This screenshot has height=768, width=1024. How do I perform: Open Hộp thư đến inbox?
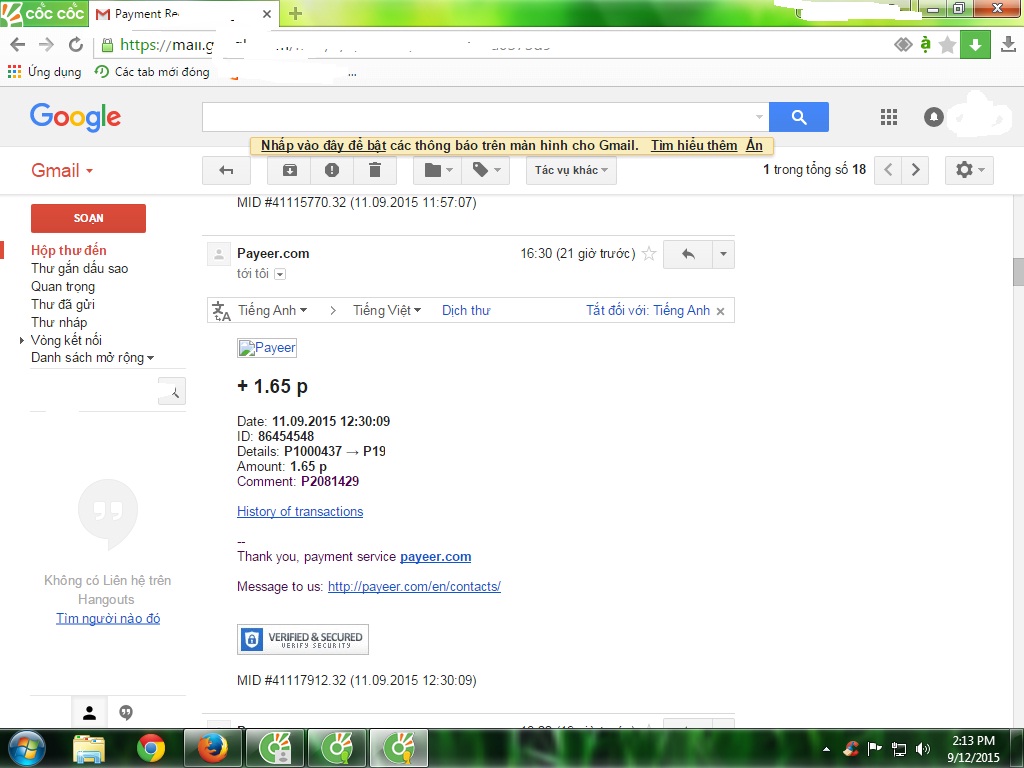click(69, 250)
